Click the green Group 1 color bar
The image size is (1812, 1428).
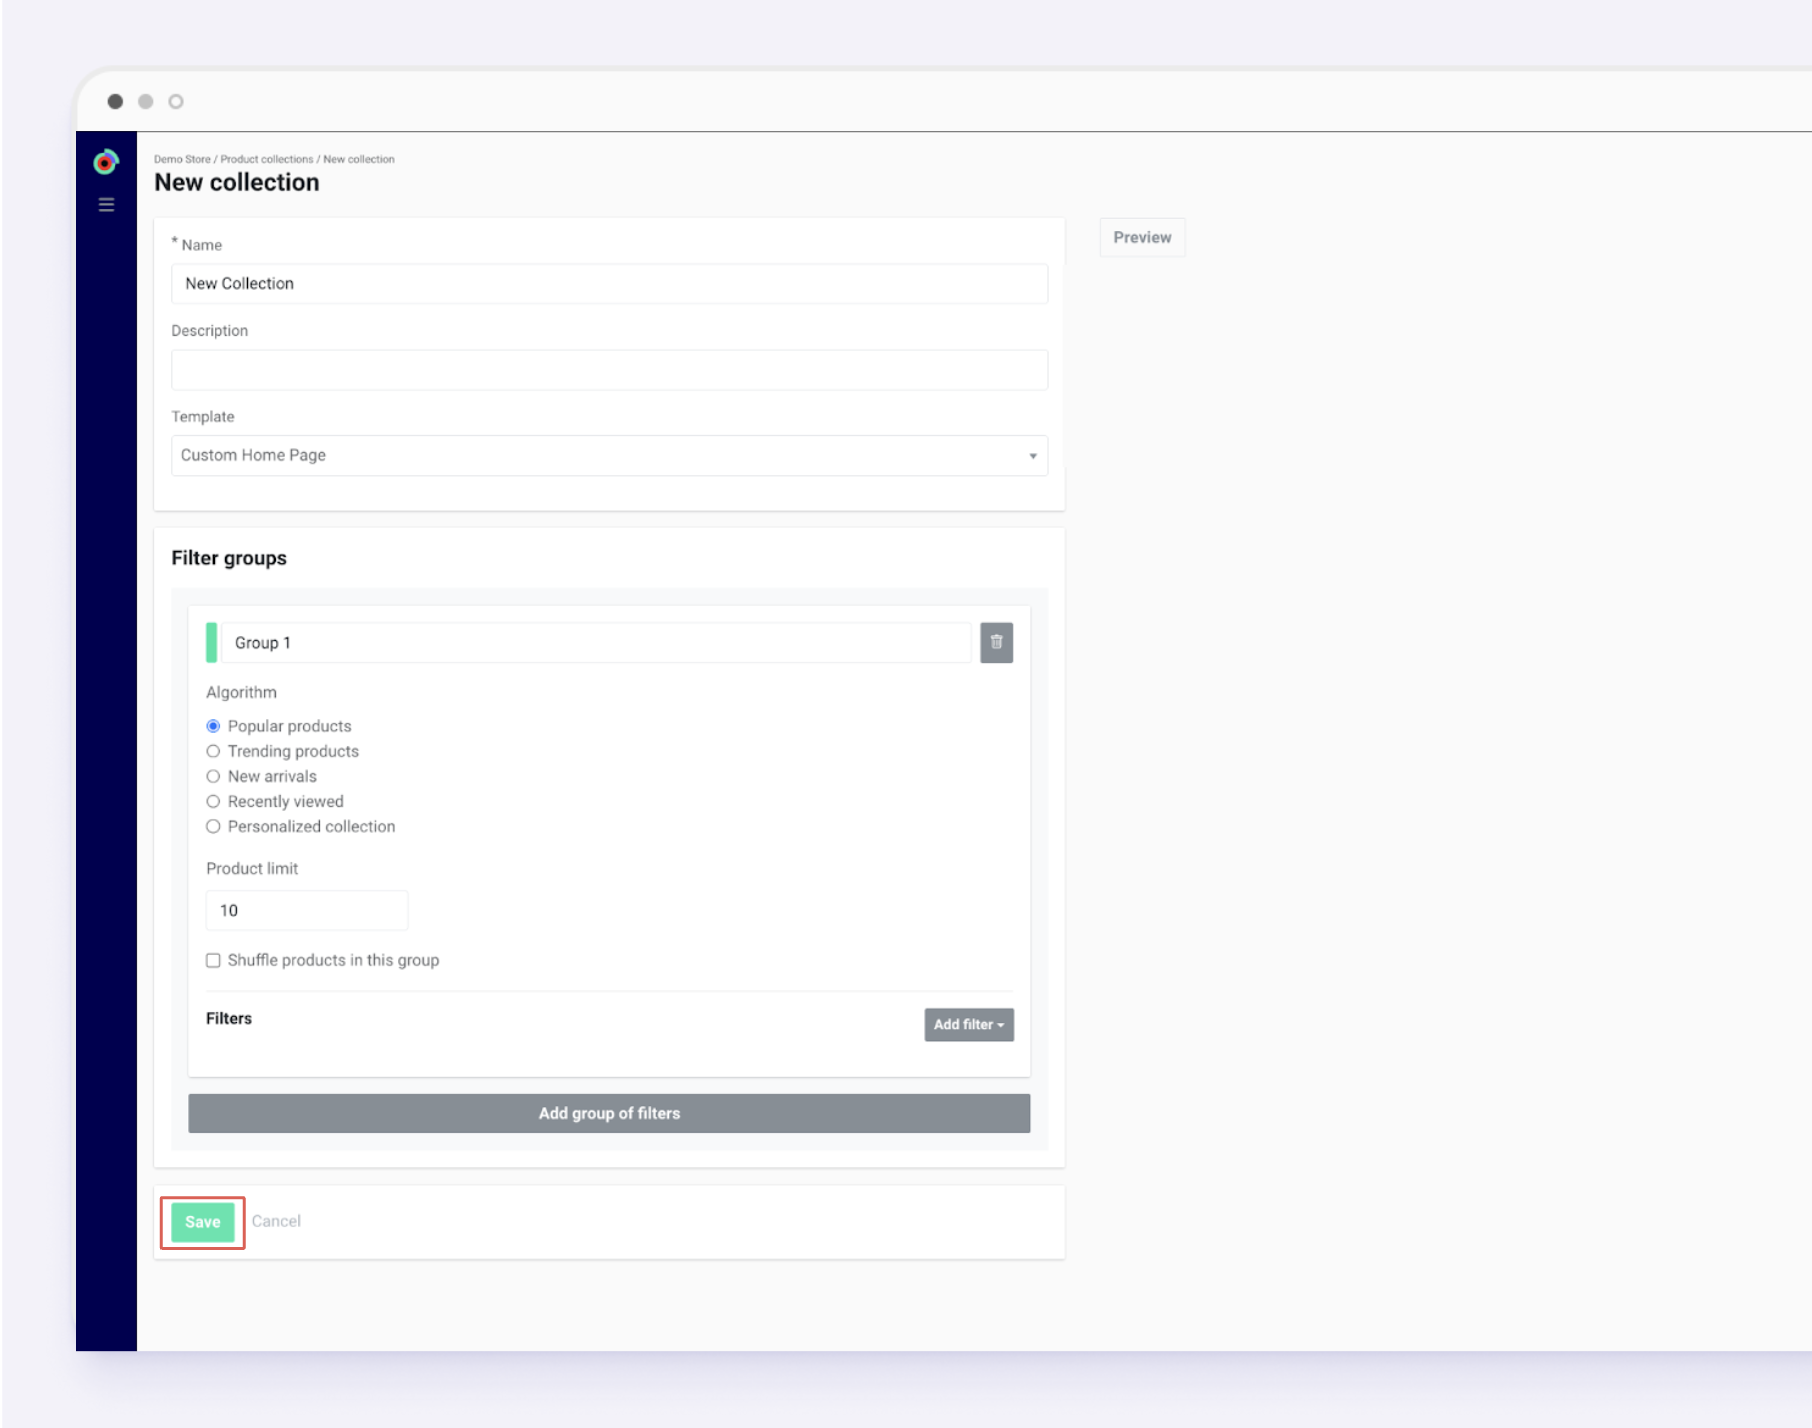(211, 643)
